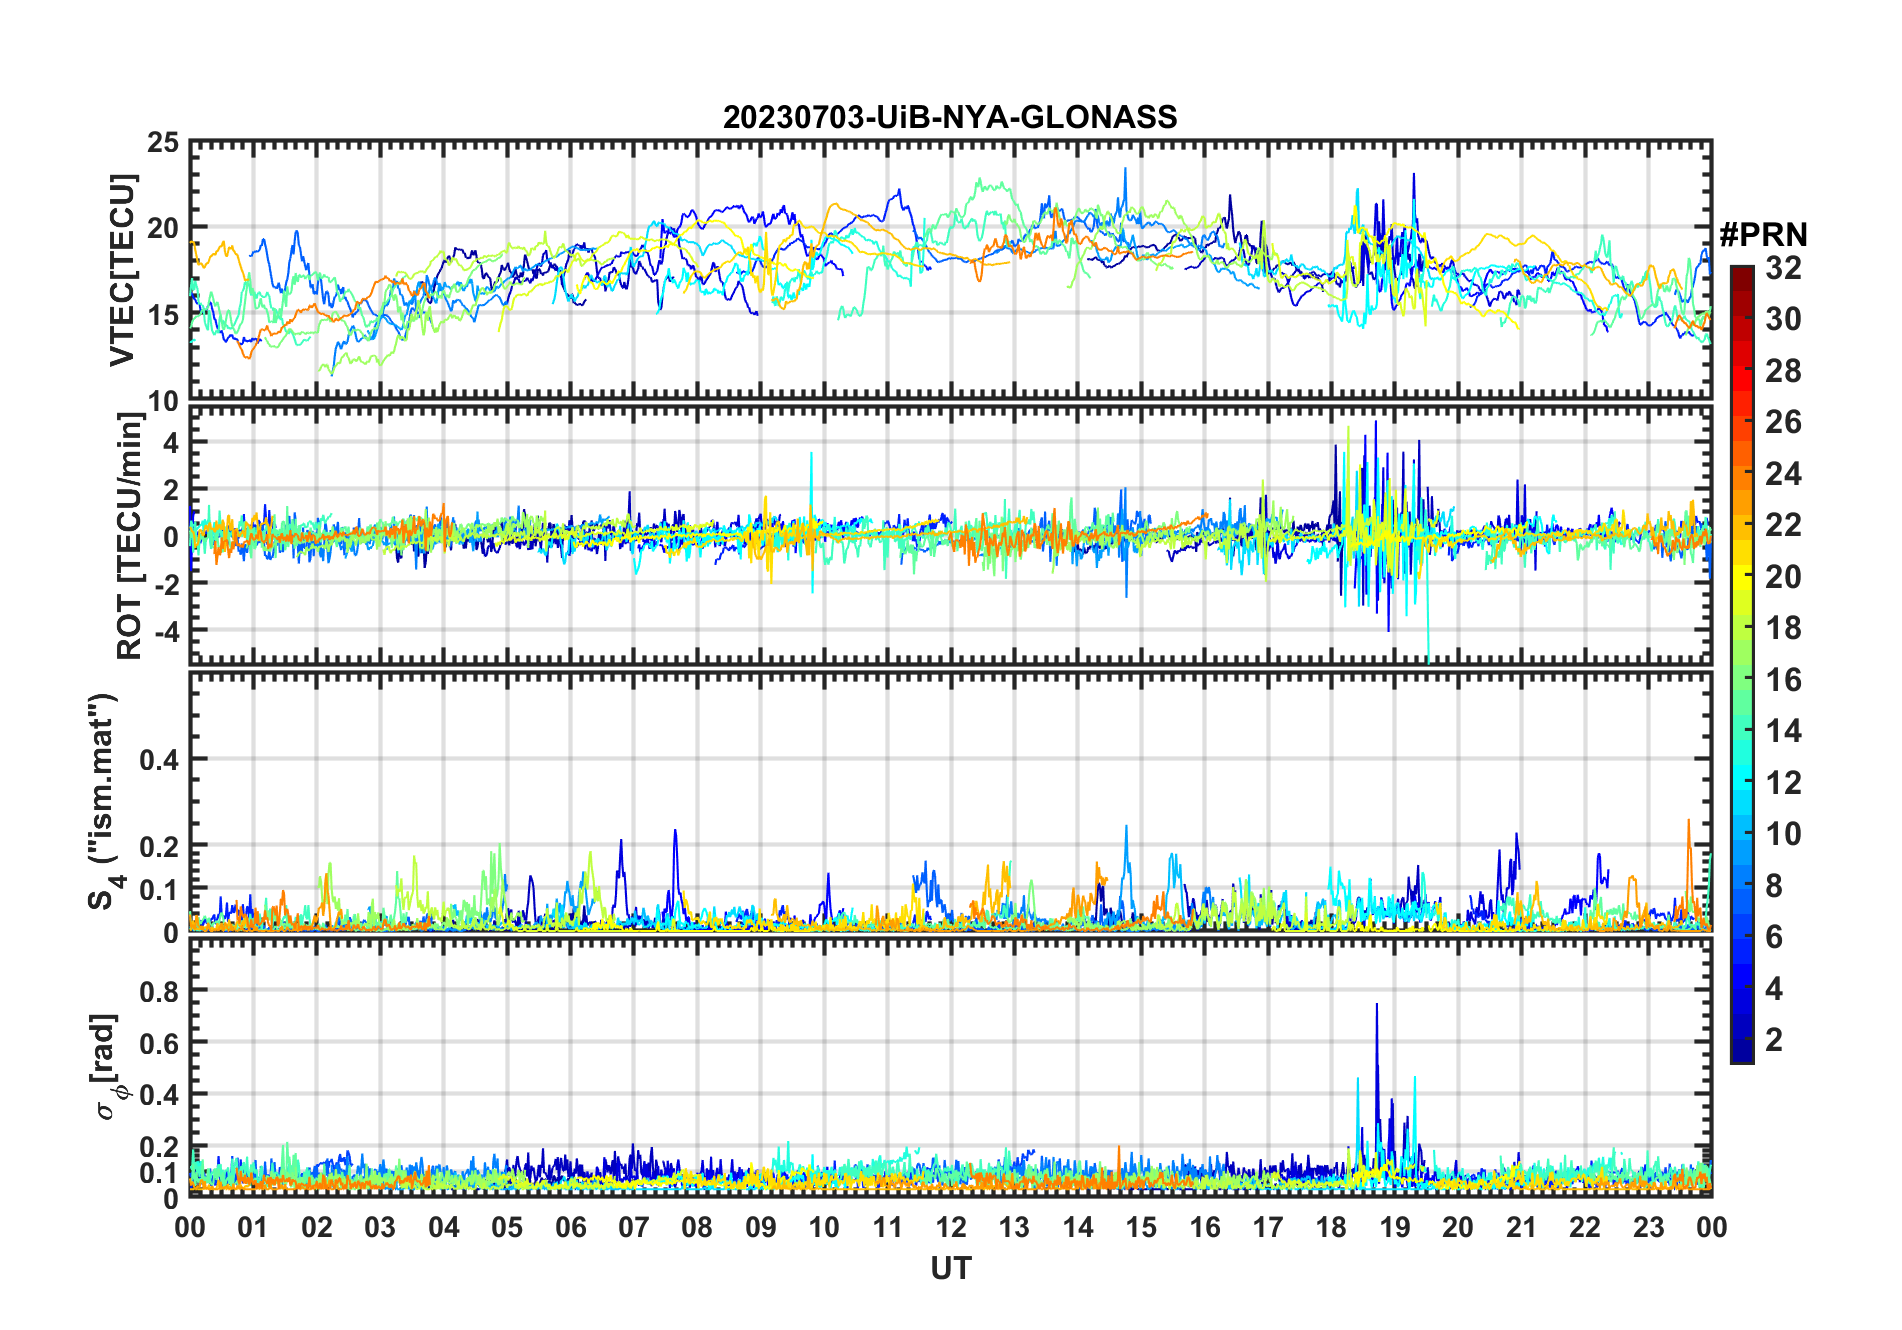Click UT axis tick label 19

click(x=1395, y=1227)
